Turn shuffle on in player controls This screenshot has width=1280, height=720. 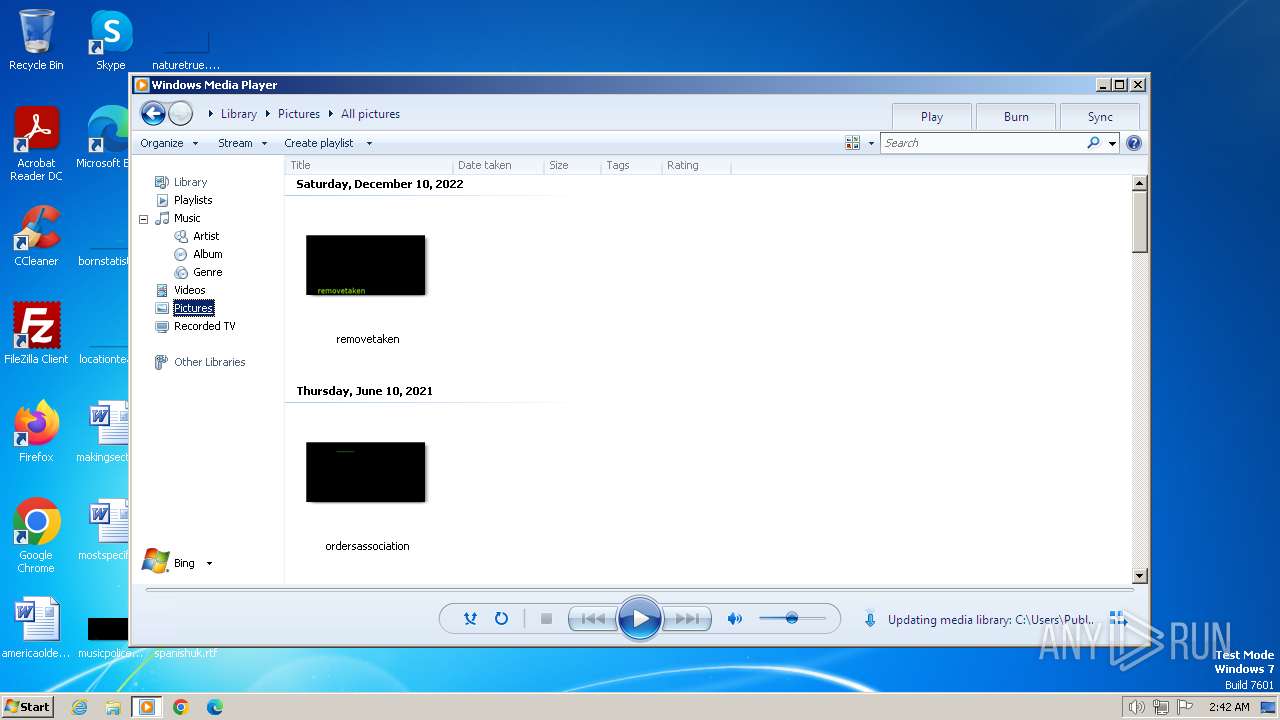coord(470,619)
